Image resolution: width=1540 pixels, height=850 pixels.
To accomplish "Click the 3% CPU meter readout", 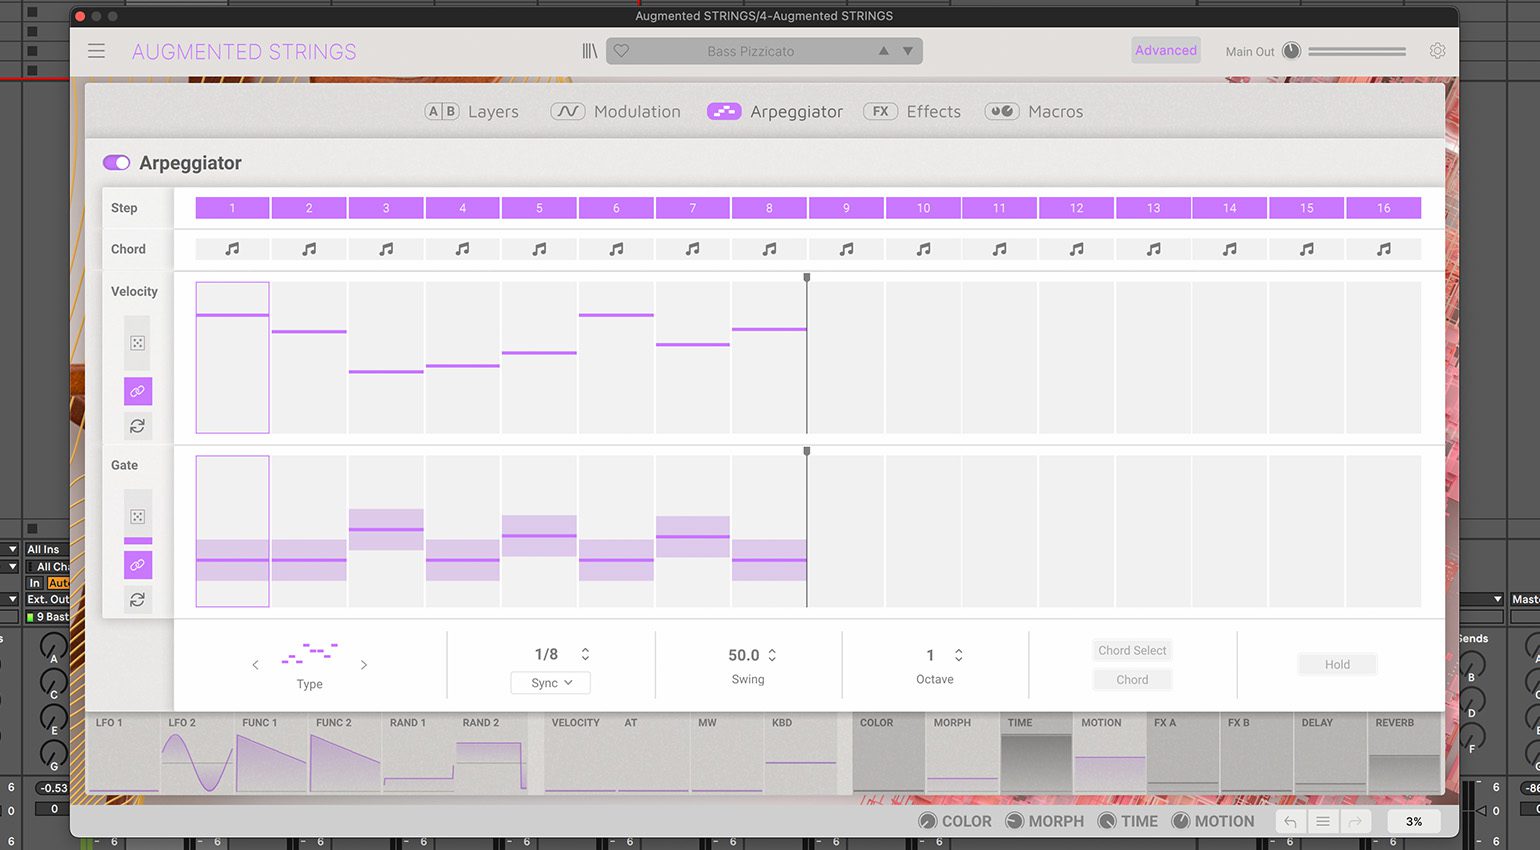I will (x=1413, y=822).
